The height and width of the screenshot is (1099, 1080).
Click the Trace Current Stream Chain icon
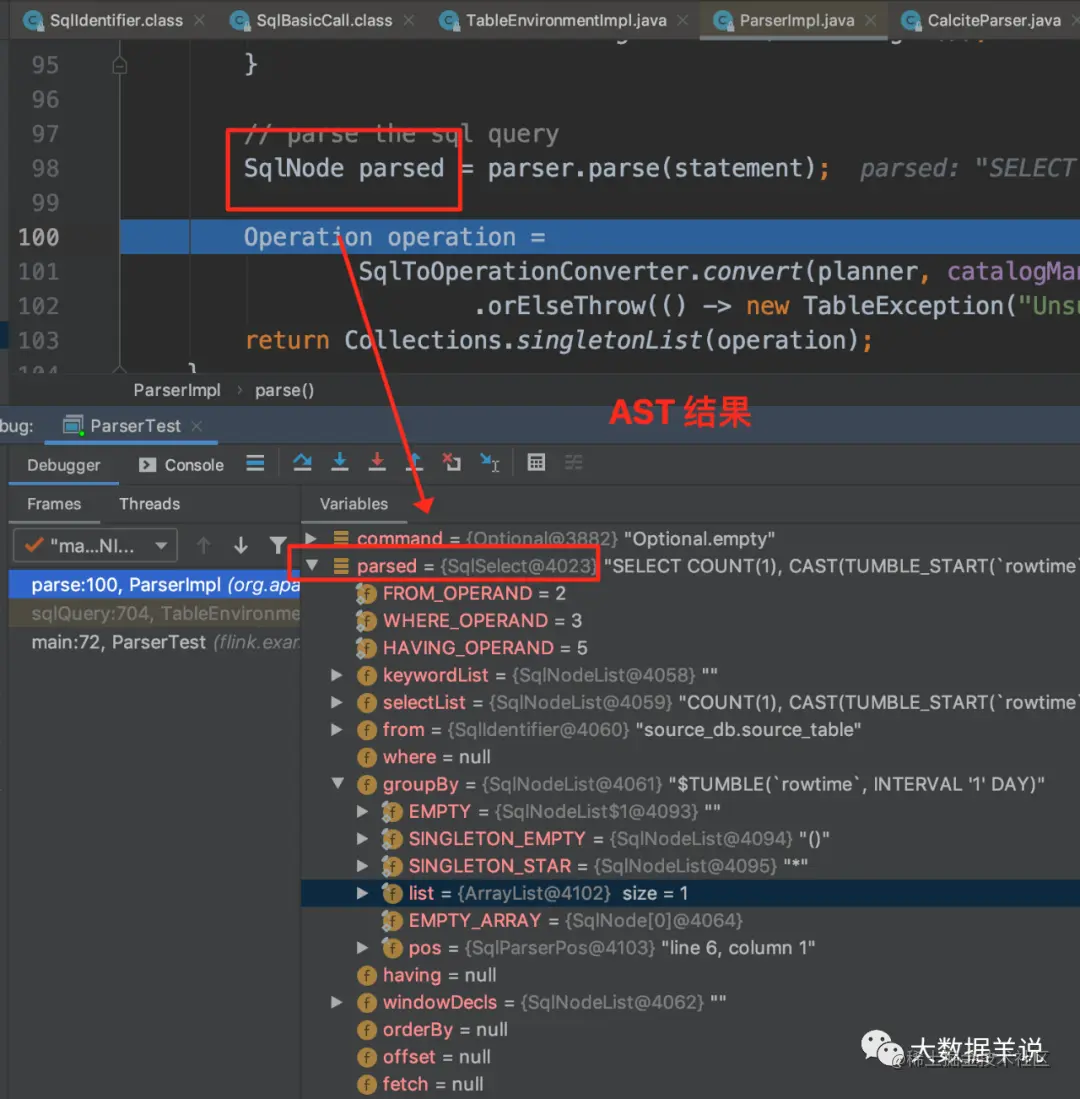click(574, 463)
